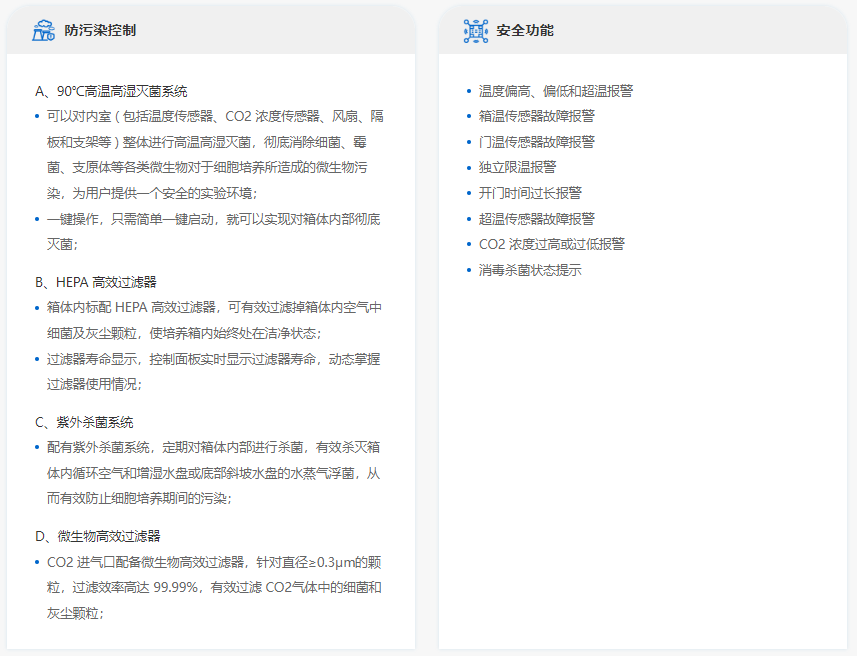Click the 消毒杀菌状态提示 list item
The image size is (857, 656).
530,270
